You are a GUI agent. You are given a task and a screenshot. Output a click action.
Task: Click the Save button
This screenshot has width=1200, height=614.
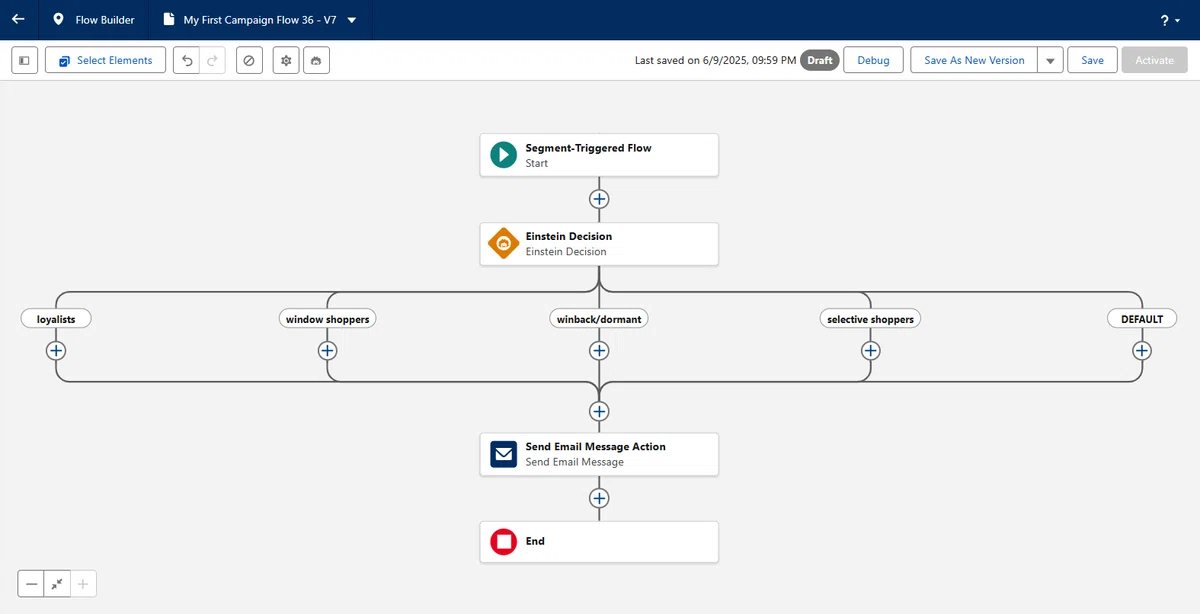coord(1092,60)
